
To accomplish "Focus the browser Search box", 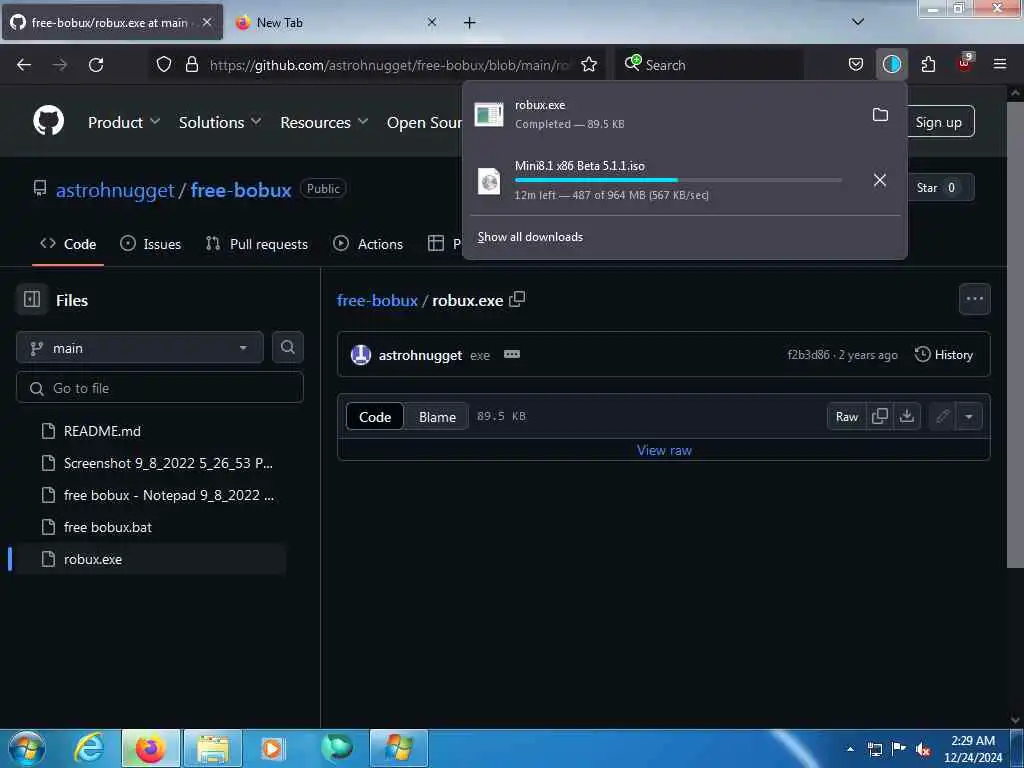I will [x=709, y=65].
